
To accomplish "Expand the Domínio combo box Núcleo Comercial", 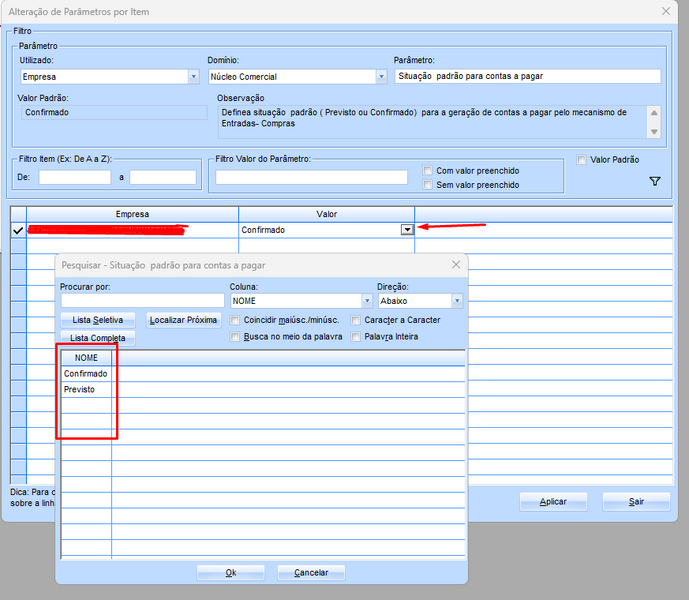I will (x=381, y=76).
